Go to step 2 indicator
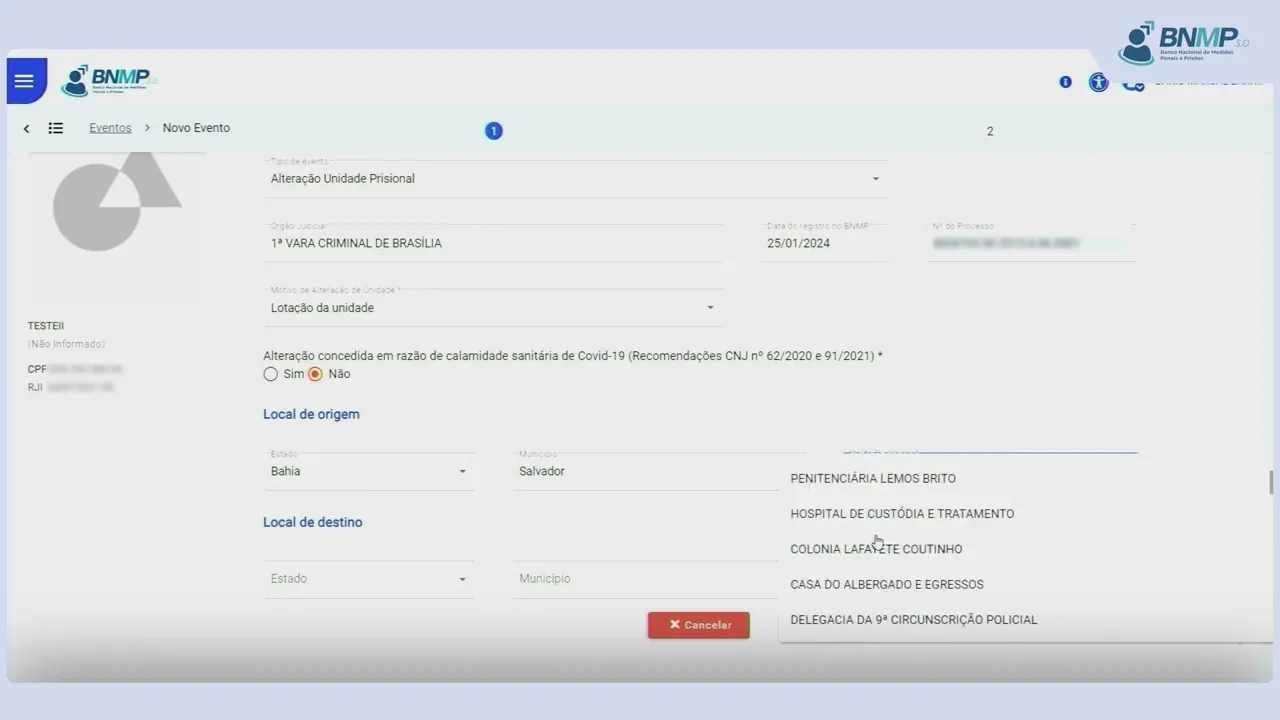The width and height of the screenshot is (1280, 720). tap(990, 131)
